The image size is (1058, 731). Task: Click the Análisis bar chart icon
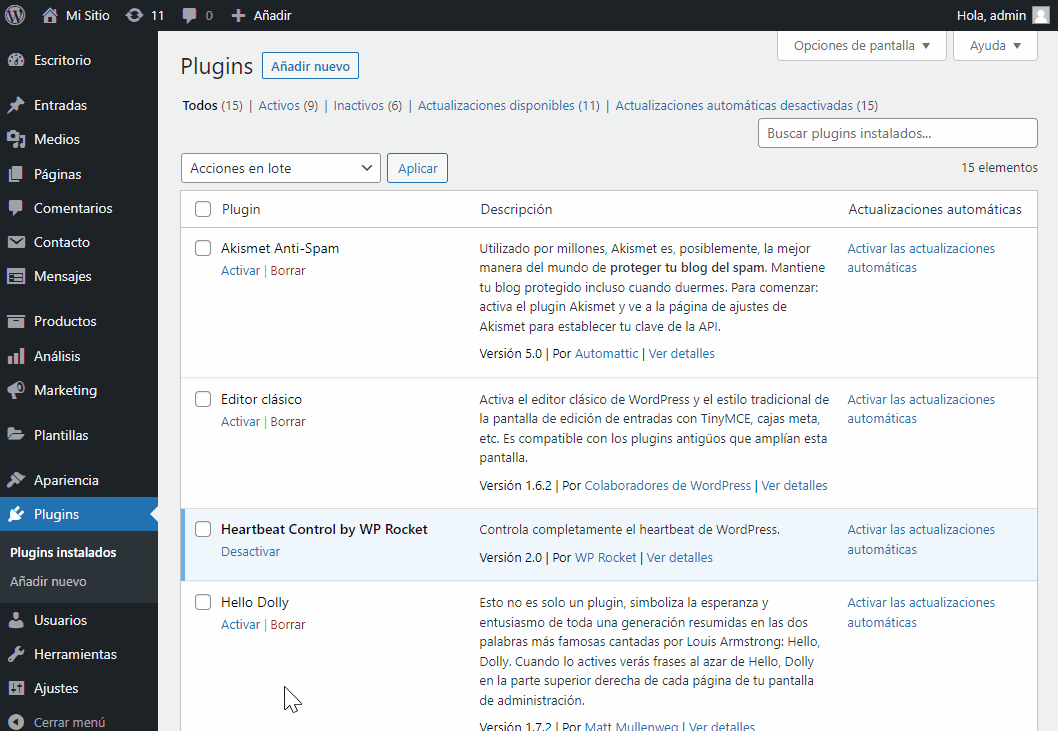(16, 356)
